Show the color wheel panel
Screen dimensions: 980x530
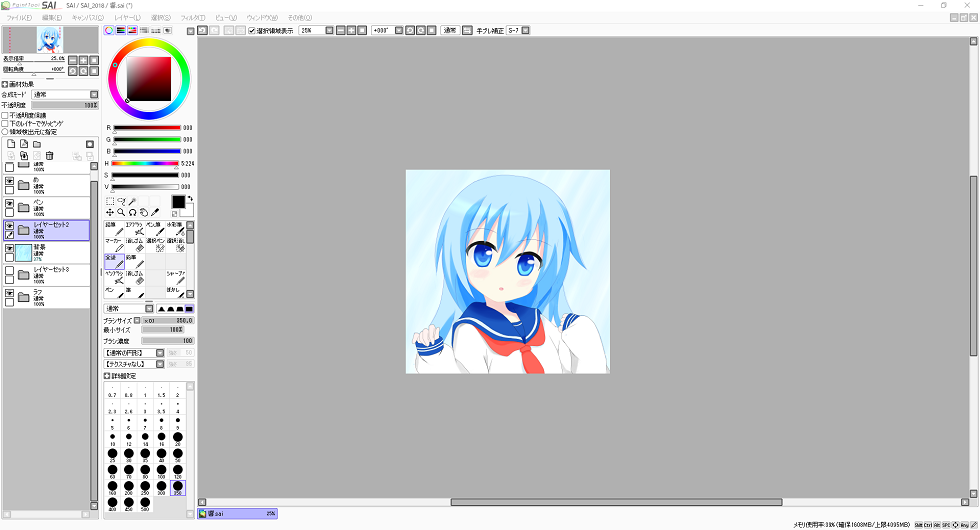tap(109, 30)
